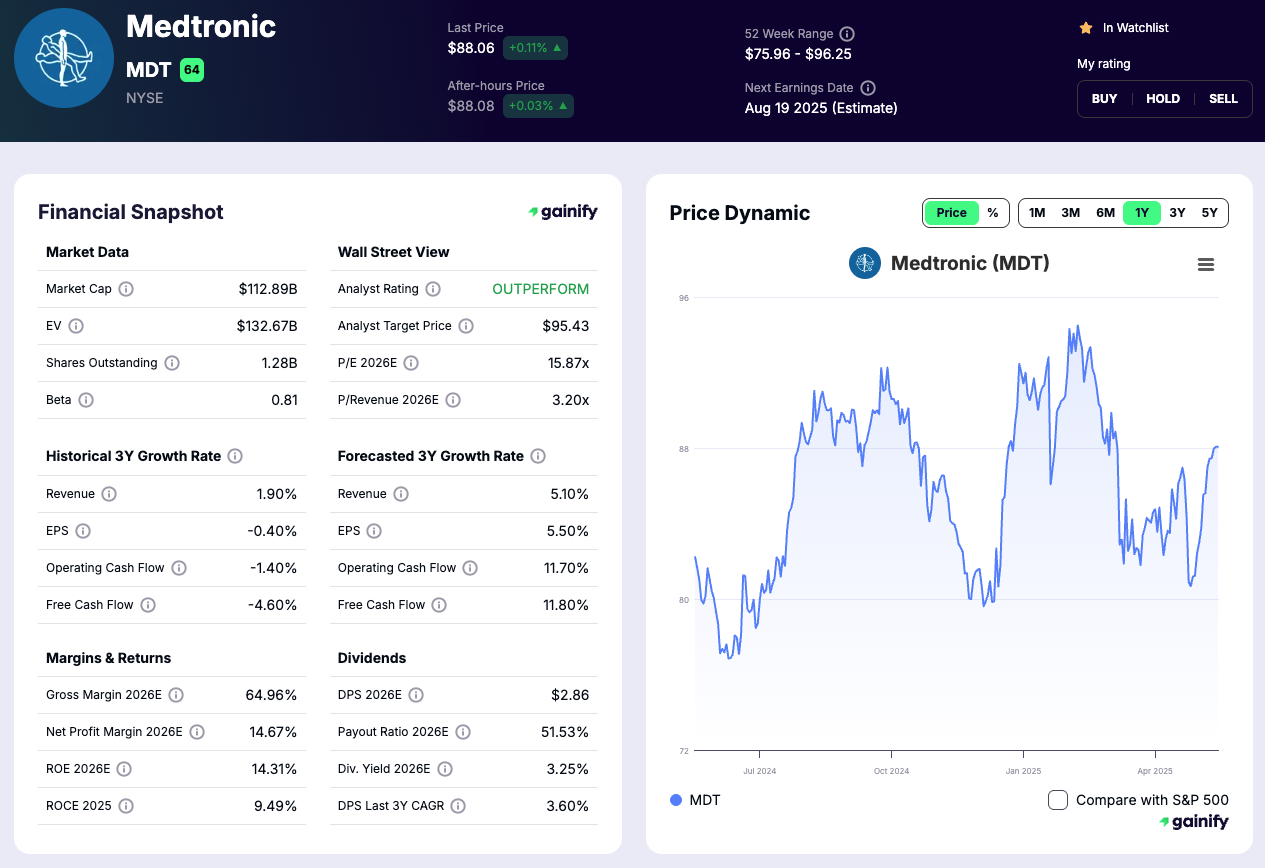Click the $2.86 DPS value

[x=570, y=695]
